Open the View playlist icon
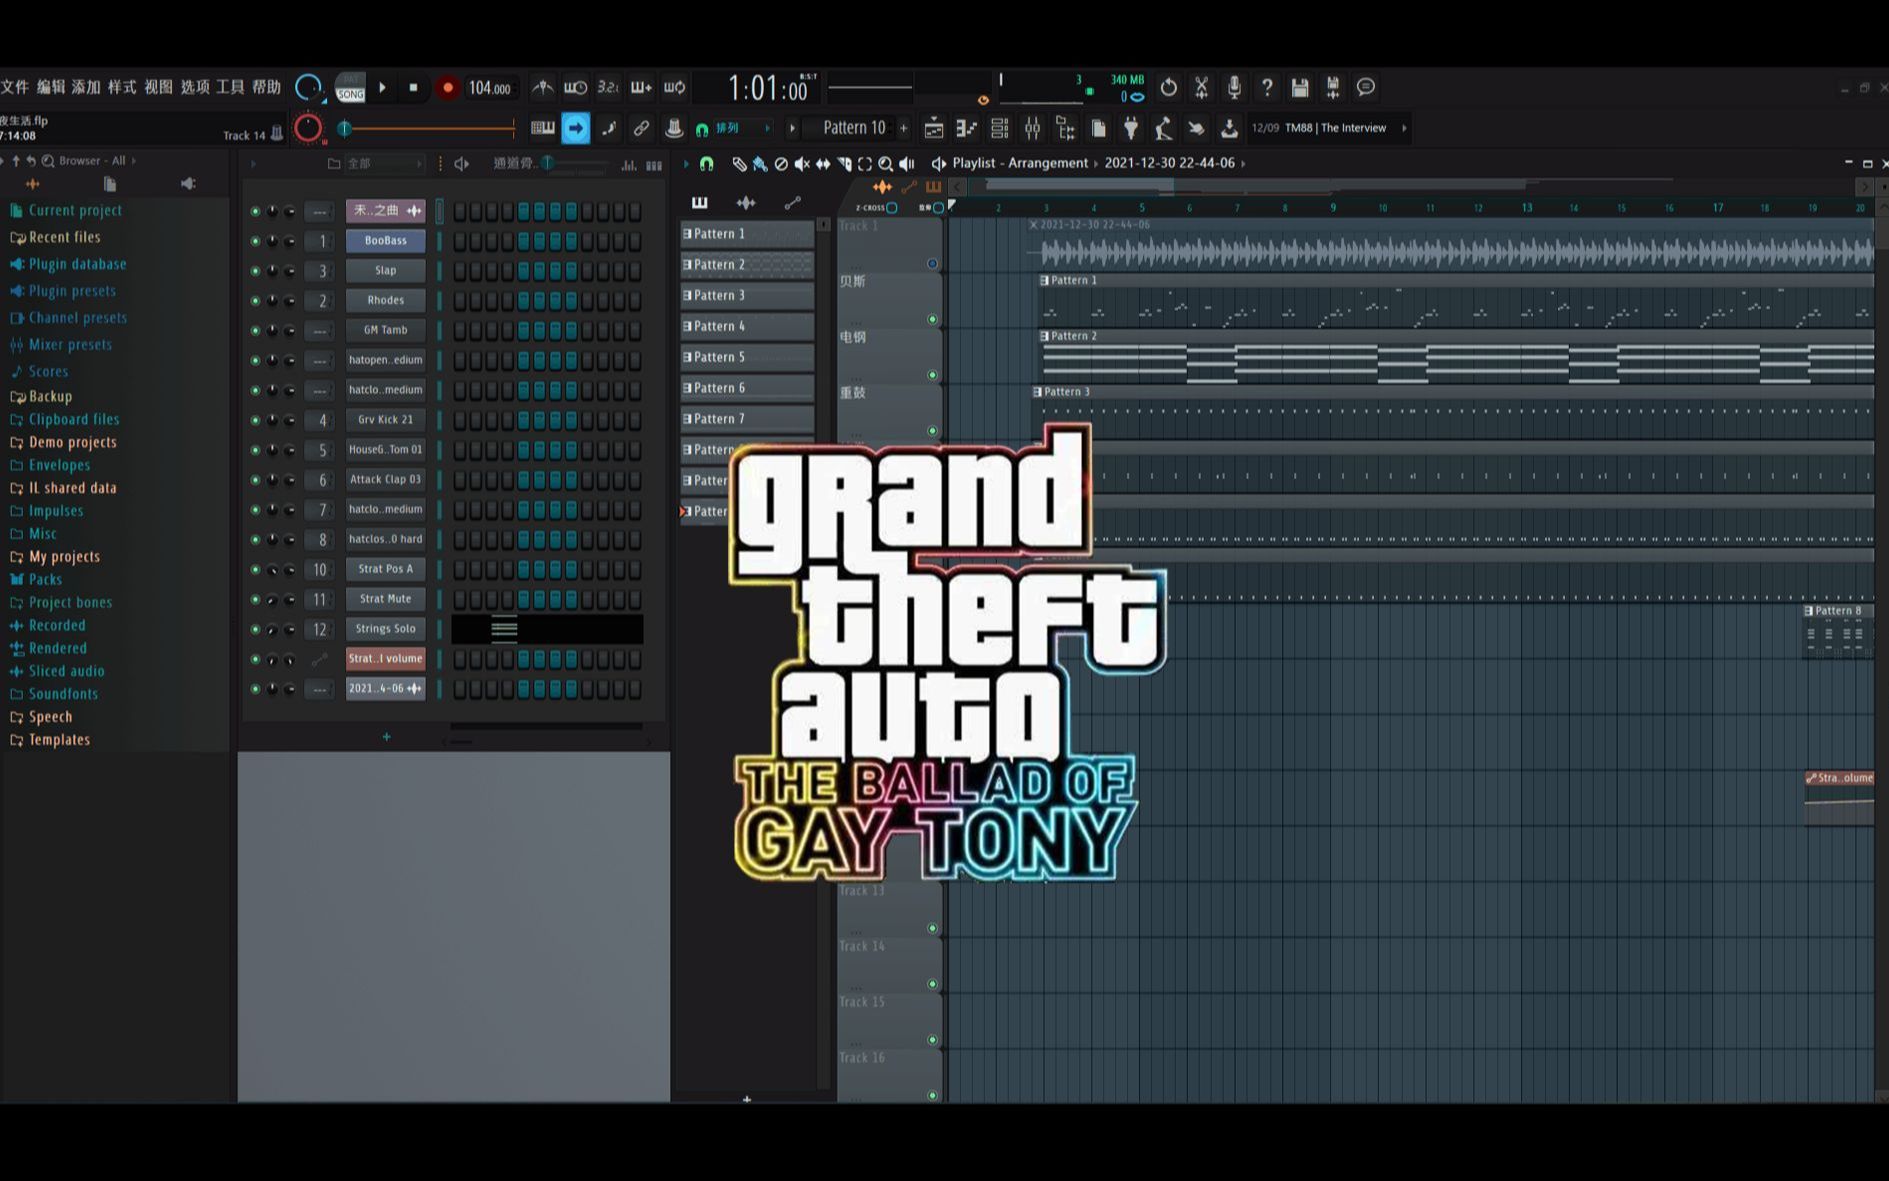1889x1181 pixels. (x=933, y=128)
